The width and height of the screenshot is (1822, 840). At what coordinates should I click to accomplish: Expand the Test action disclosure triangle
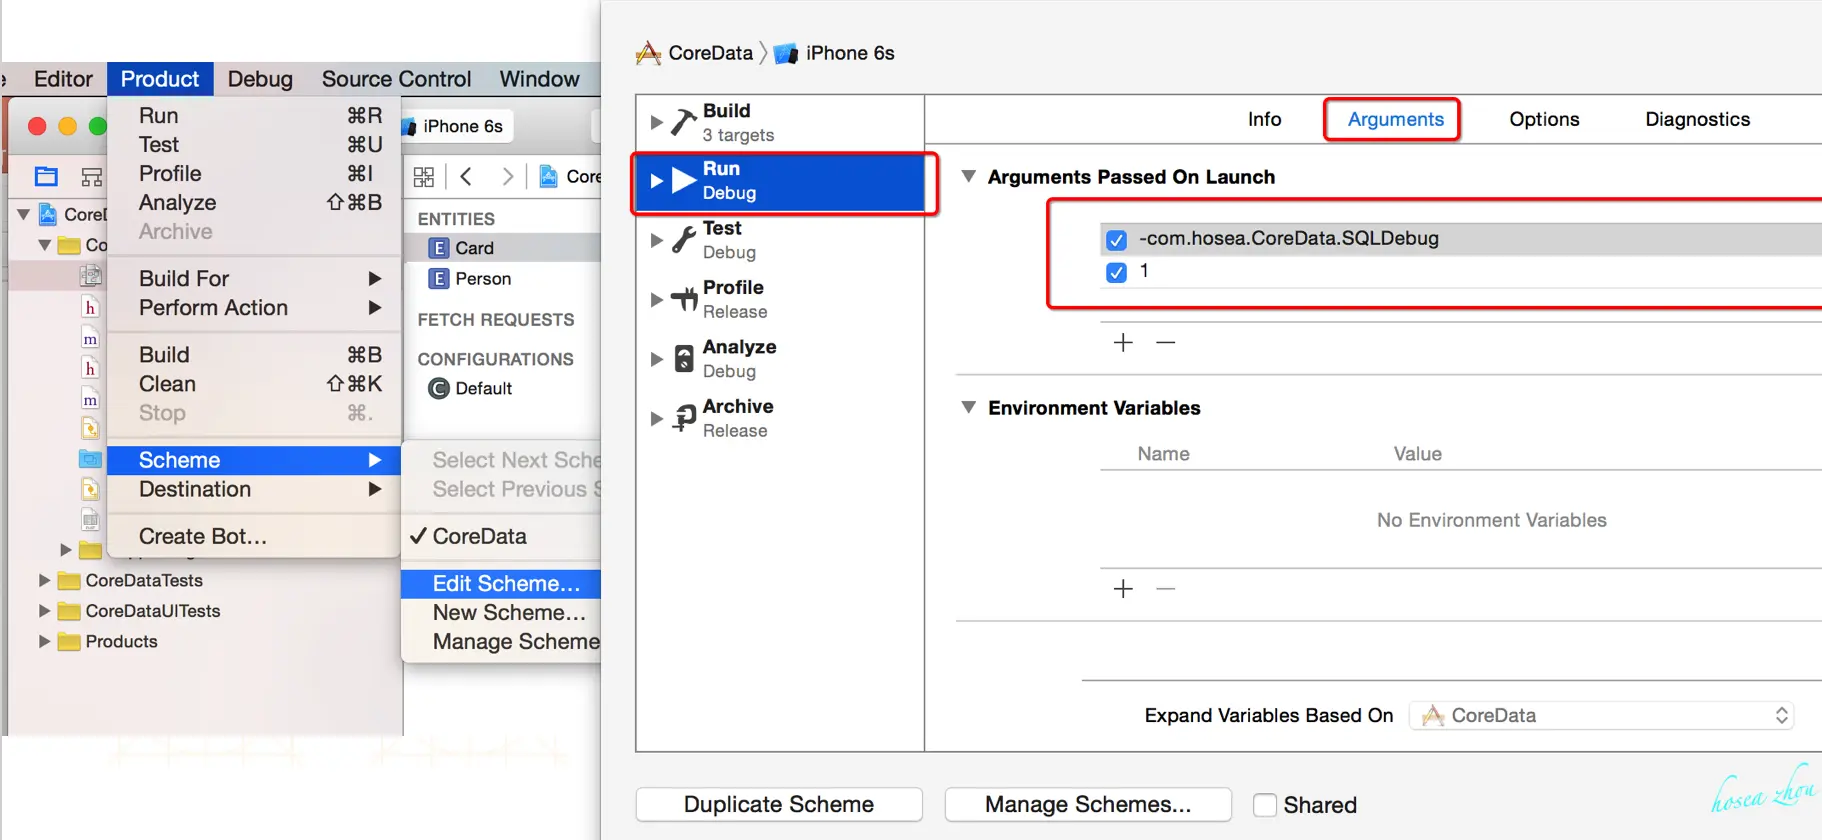click(656, 240)
